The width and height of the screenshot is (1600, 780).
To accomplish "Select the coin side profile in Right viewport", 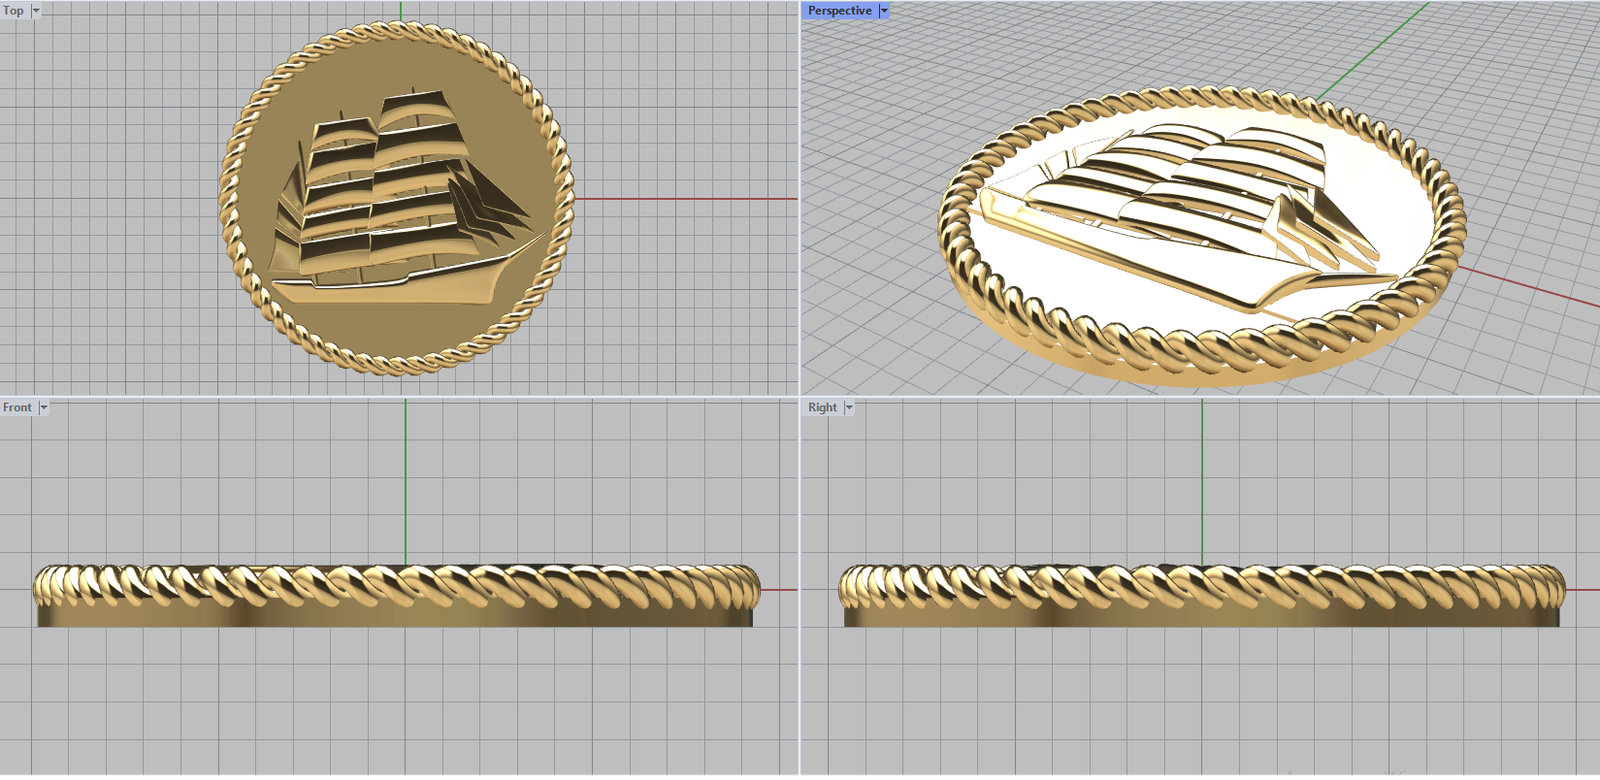I will [1200, 610].
